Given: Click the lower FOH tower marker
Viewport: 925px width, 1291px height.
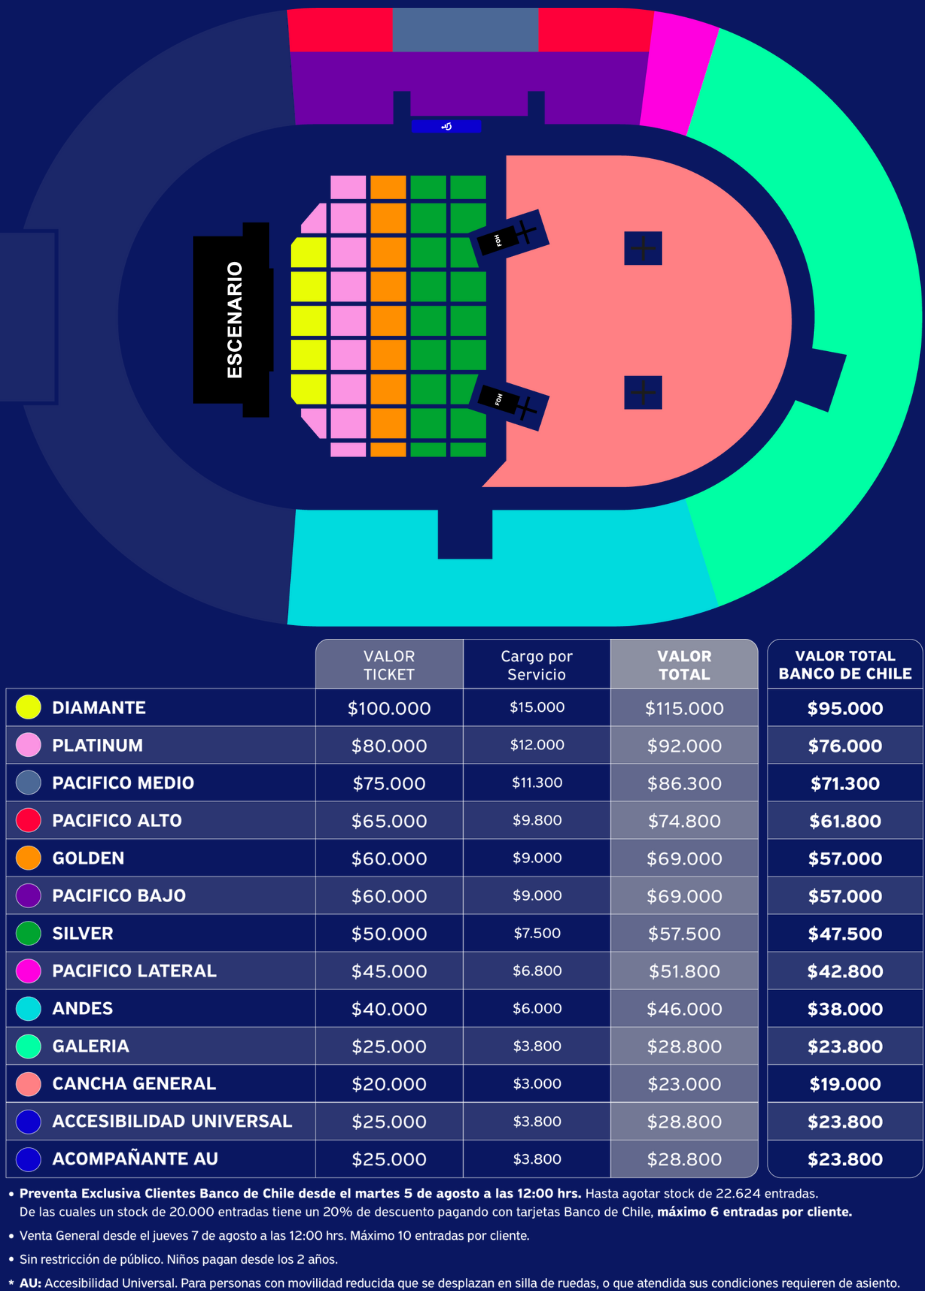Looking at the screenshot, I should (x=508, y=404).
